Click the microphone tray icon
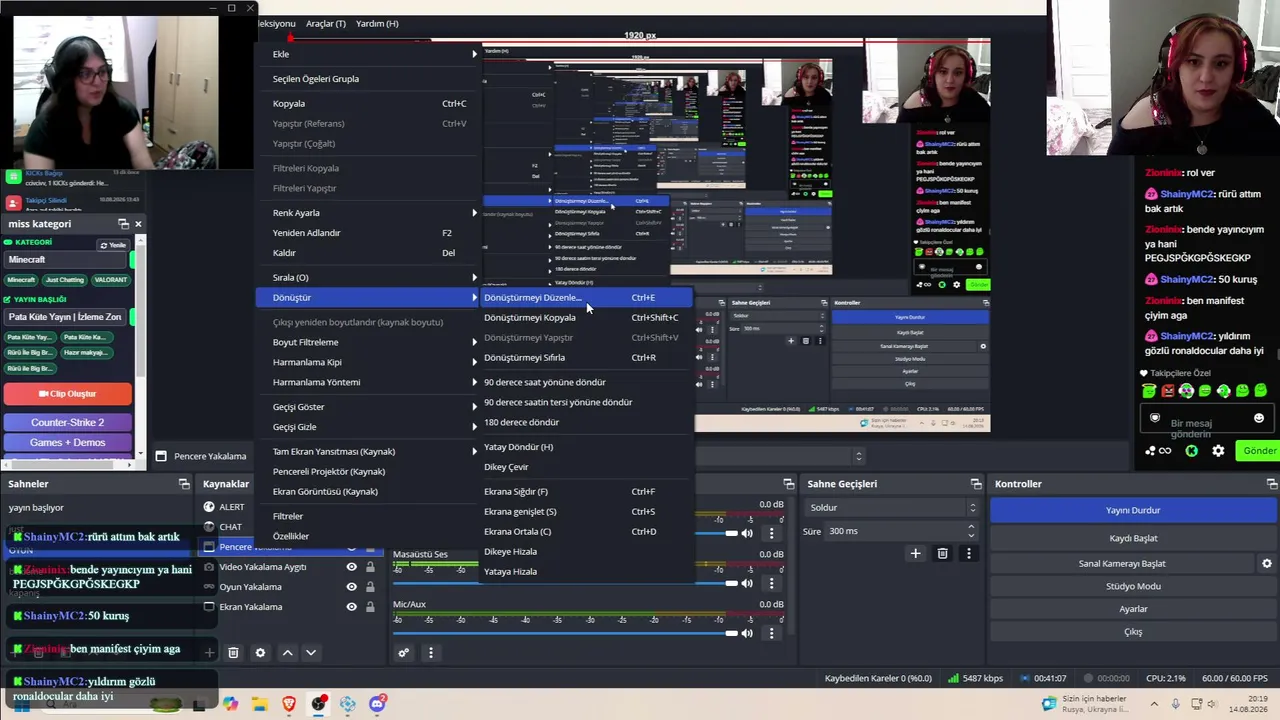The width and height of the screenshot is (1280, 720). point(1176,704)
